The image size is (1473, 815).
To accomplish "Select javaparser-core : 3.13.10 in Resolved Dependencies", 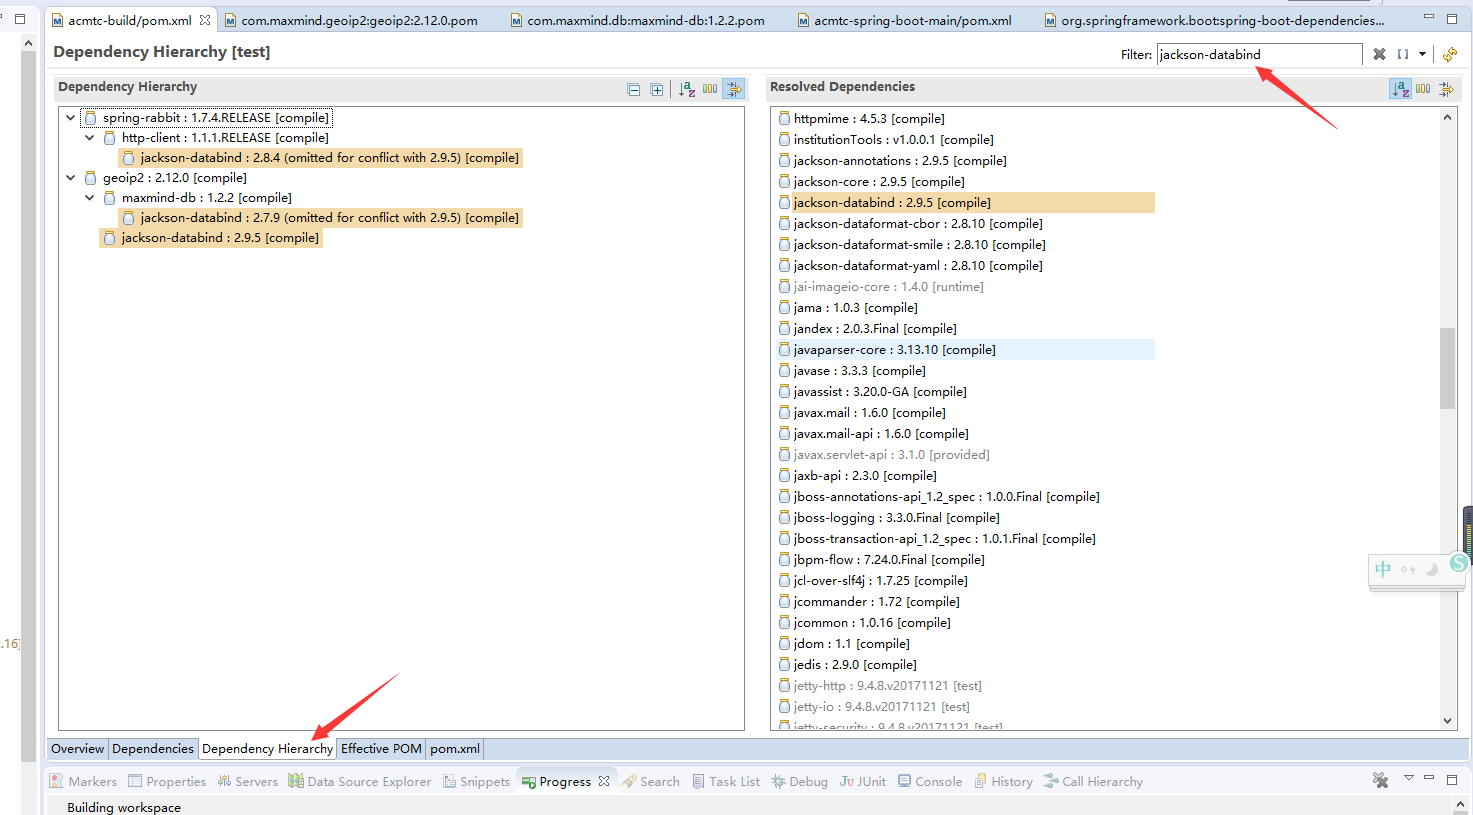I will [x=966, y=350].
